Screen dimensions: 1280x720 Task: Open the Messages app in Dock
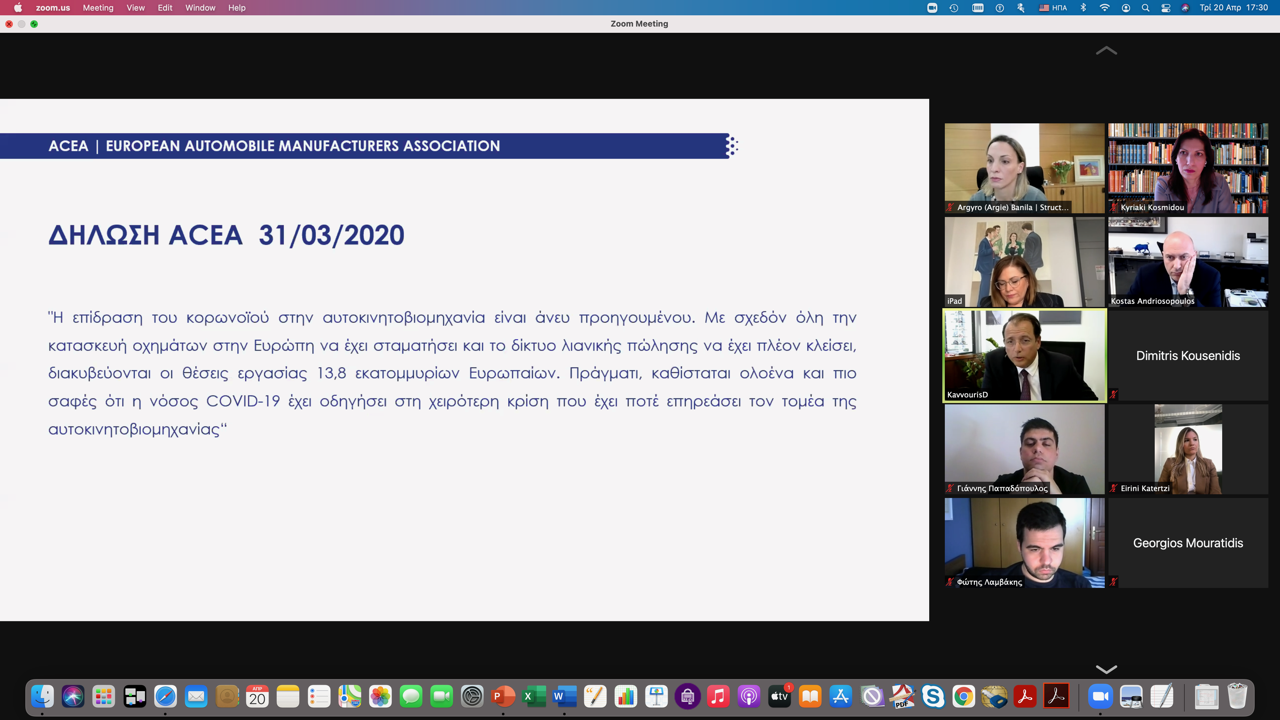click(411, 696)
